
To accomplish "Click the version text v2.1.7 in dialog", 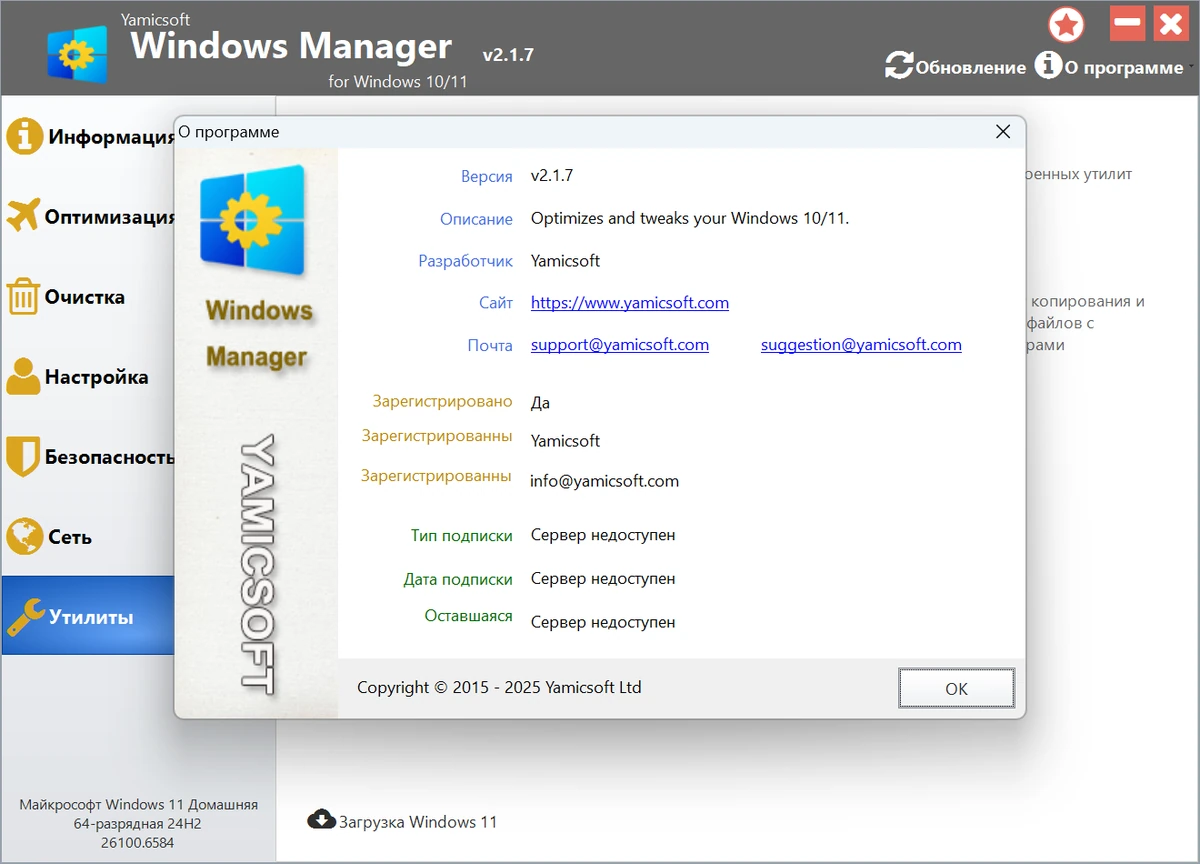I will (x=552, y=176).
